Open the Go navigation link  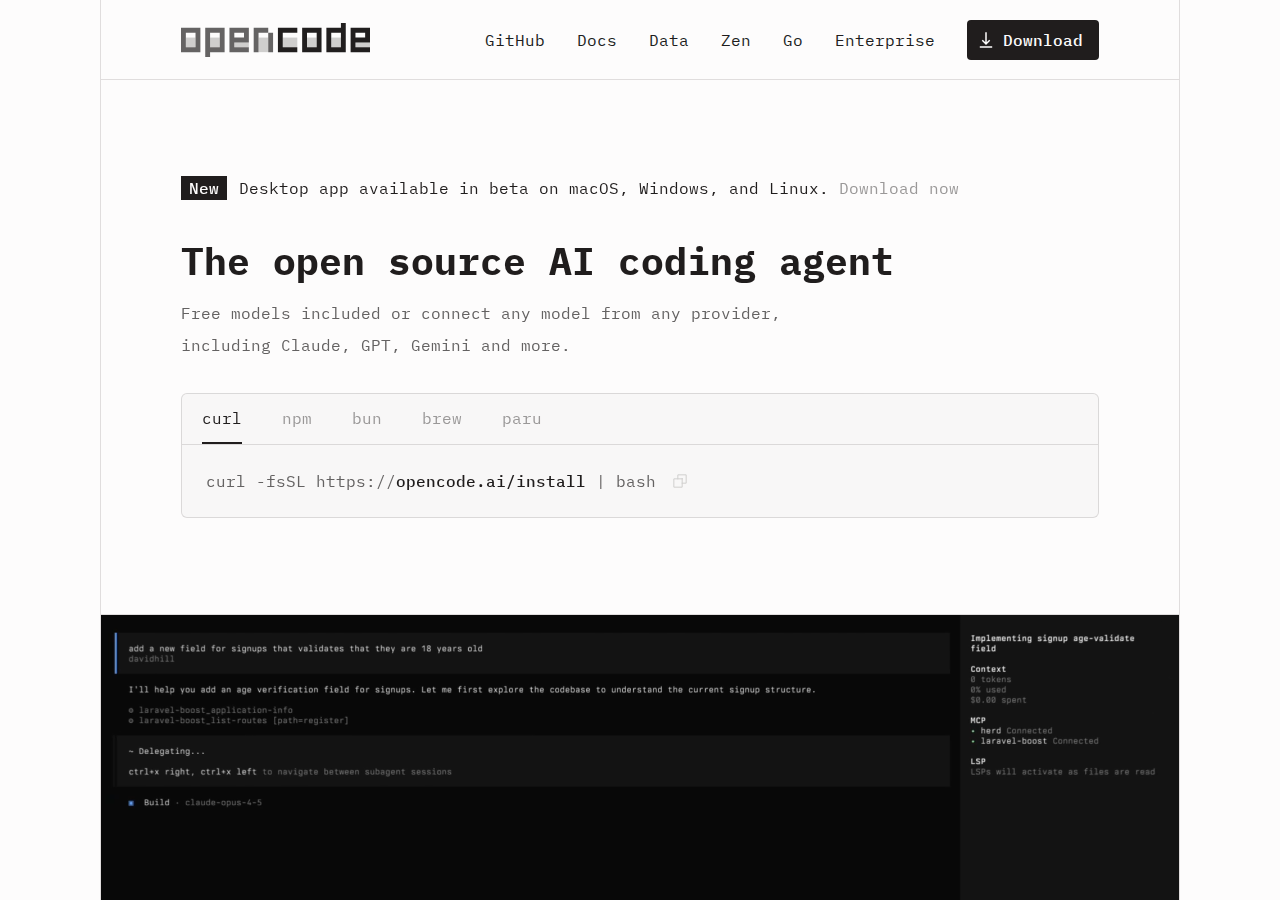pyautogui.click(x=793, y=40)
